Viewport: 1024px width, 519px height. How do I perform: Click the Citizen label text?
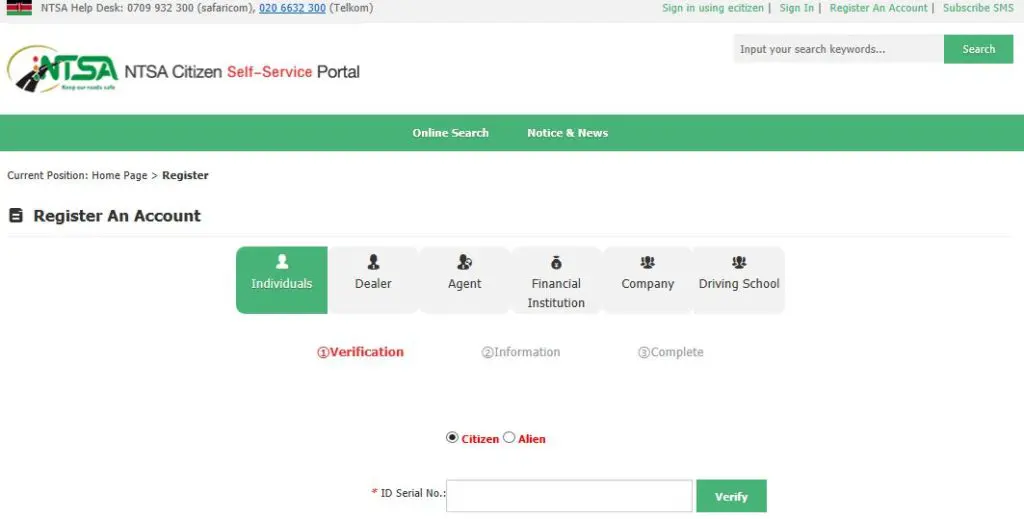click(x=480, y=439)
